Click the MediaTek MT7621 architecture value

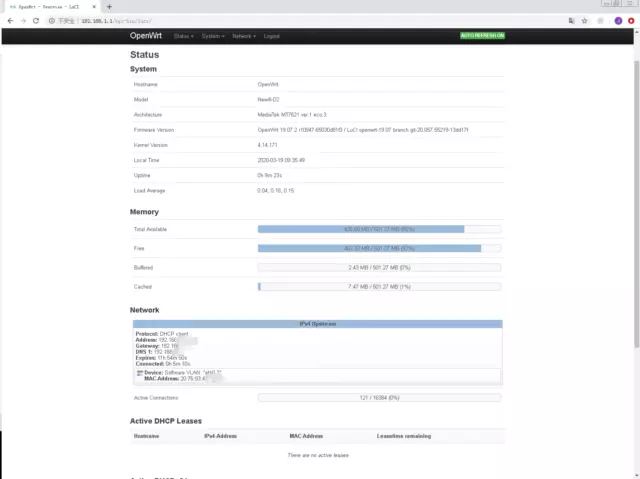click(x=292, y=115)
